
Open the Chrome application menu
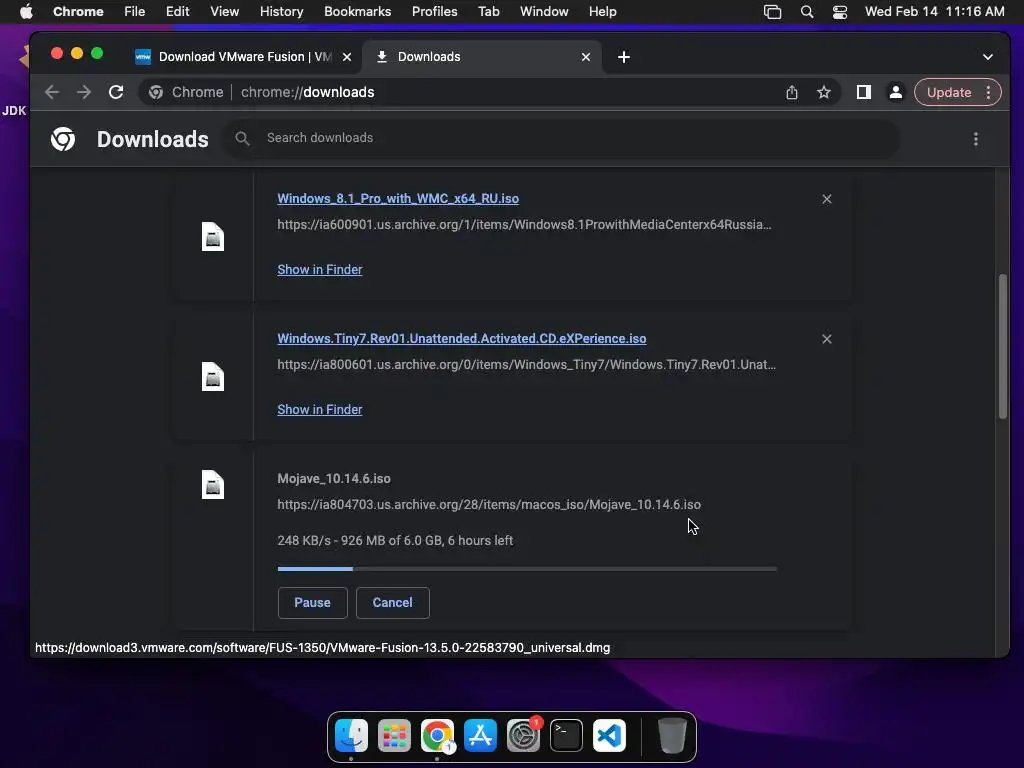pyautogui.click(x=78, y=11)
